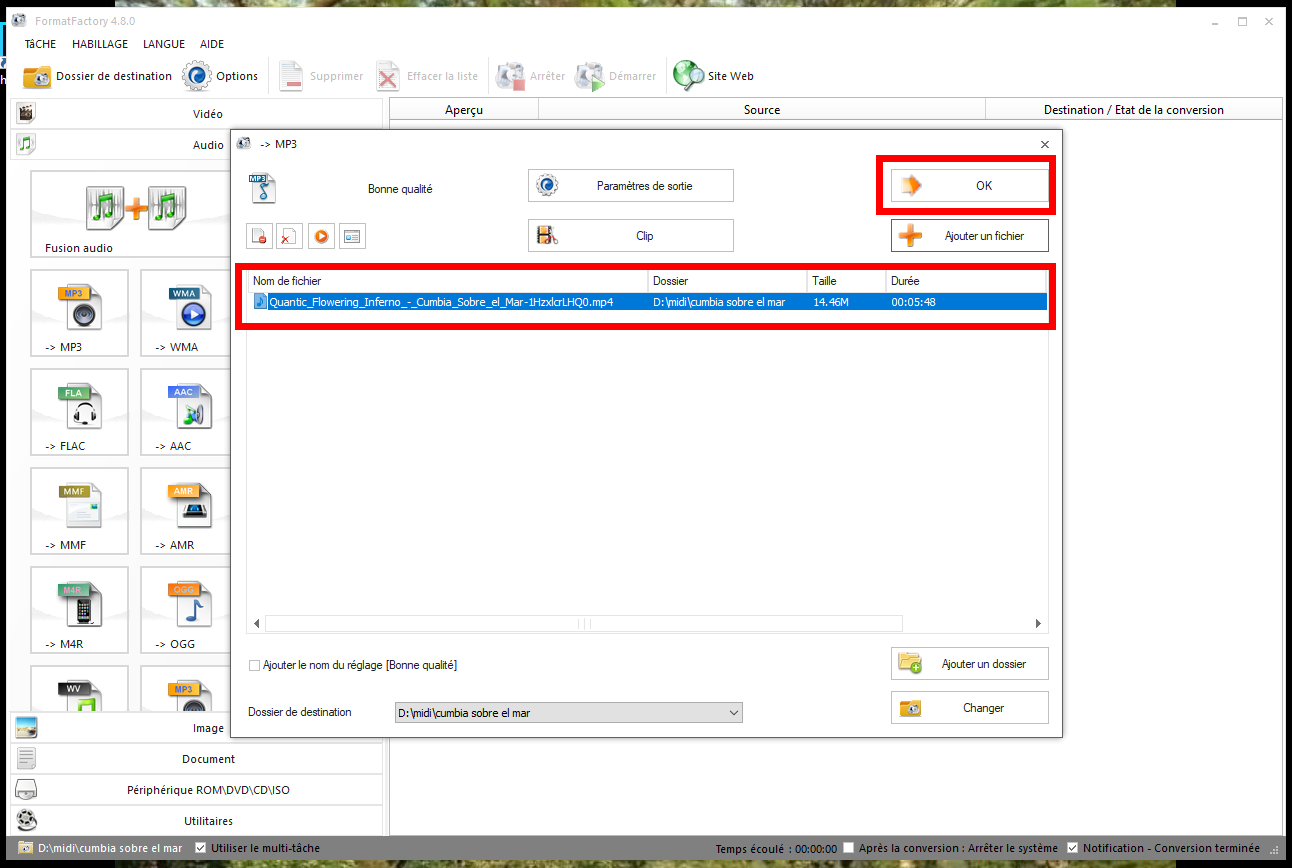1292x868 pixels.
Task: Expand the Image category panel
Action: (197, 728)
